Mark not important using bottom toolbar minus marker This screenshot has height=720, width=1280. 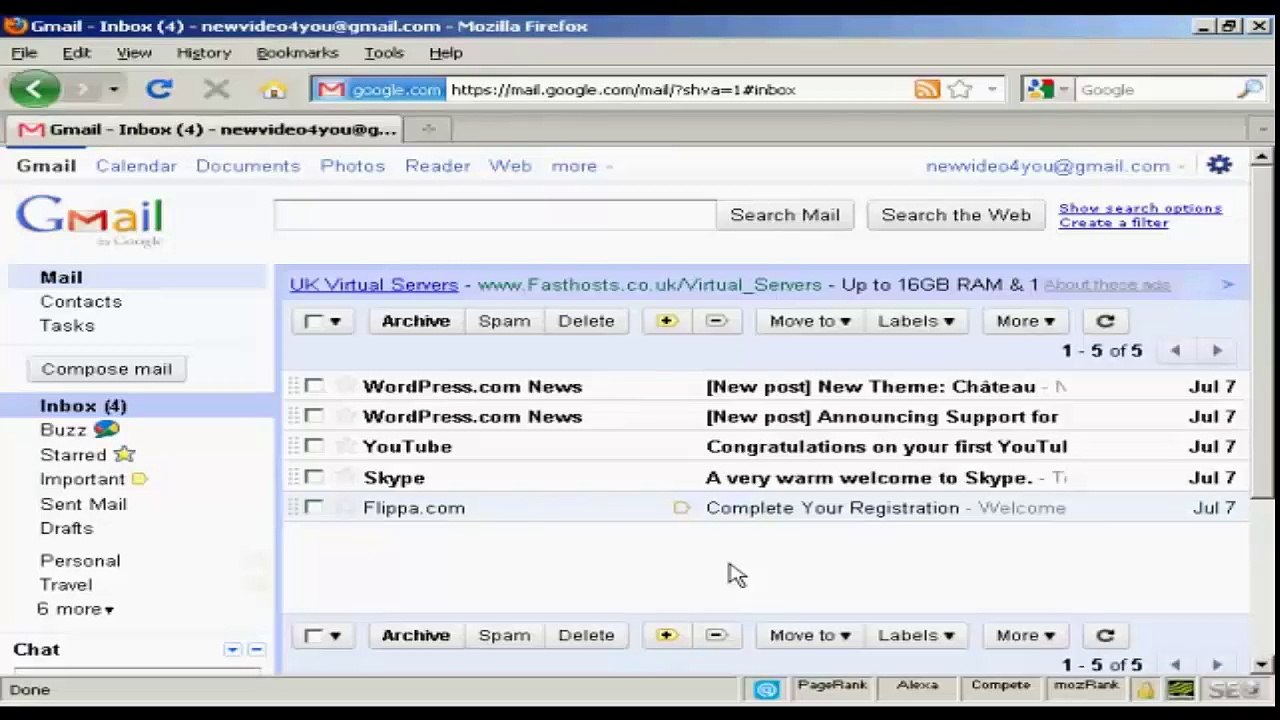pyautogui.click(x=717, y=635)
